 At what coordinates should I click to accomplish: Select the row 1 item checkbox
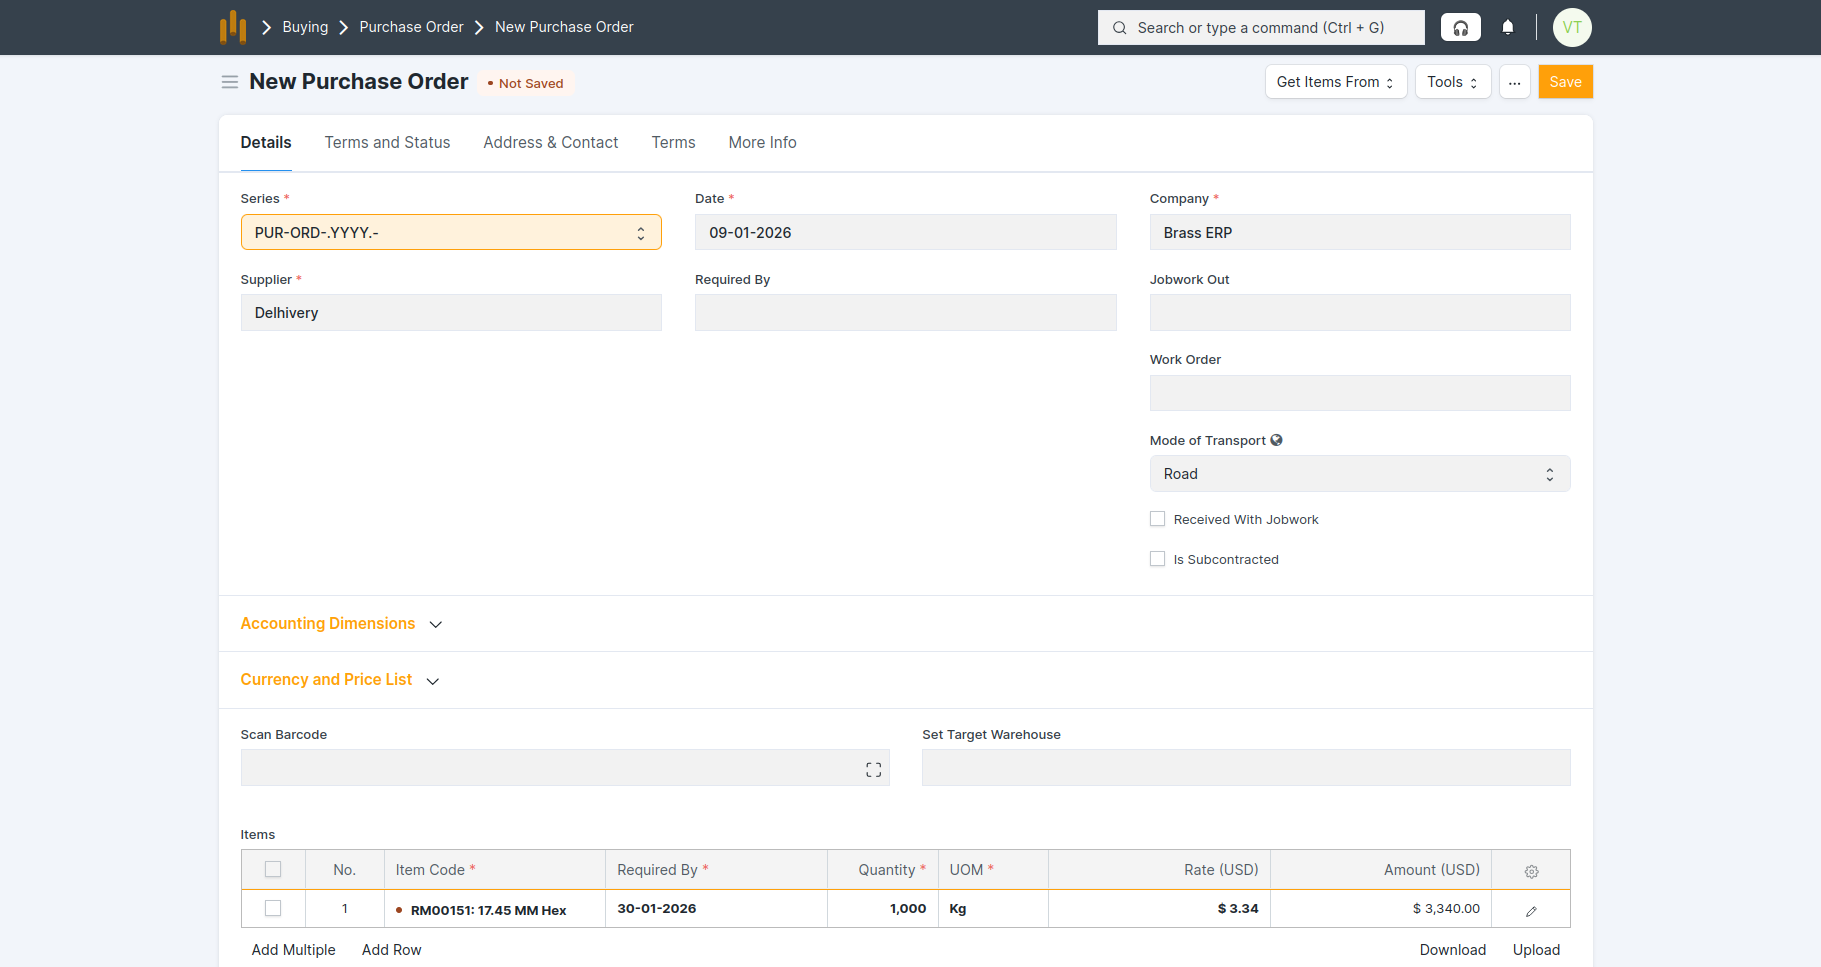[x=273, y=909]
